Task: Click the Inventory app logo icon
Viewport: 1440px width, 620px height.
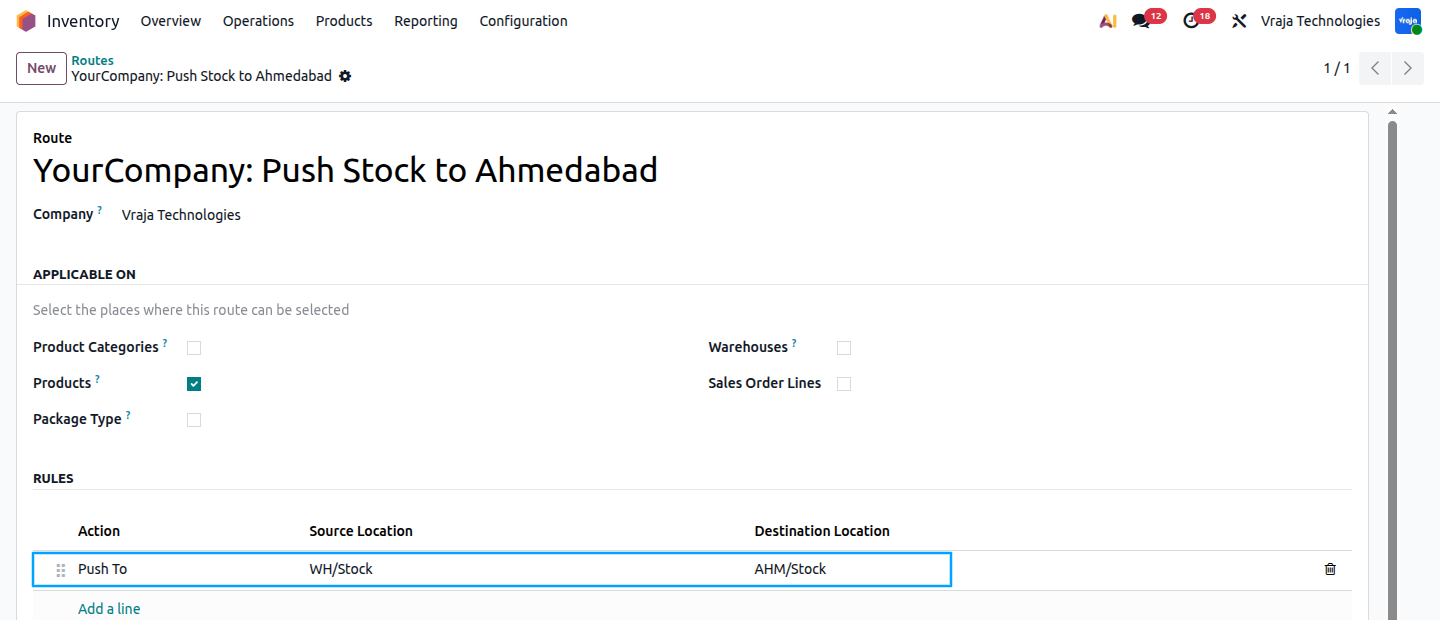Action: click(x=26, y=21)
